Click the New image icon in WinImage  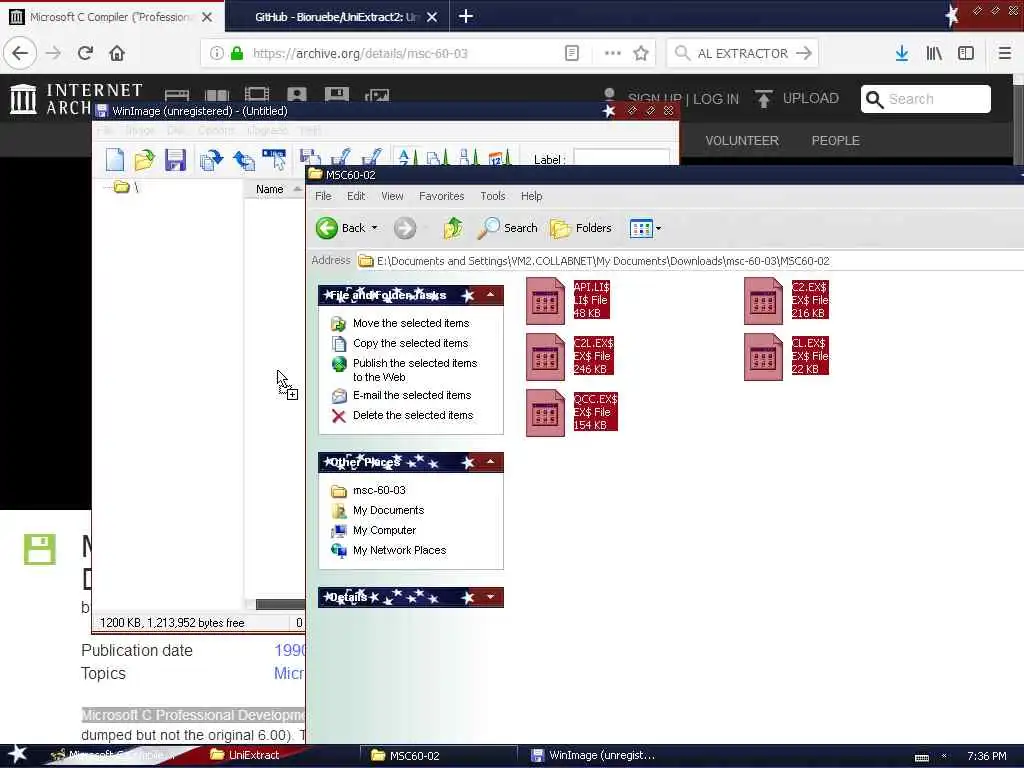pos(115,159)
